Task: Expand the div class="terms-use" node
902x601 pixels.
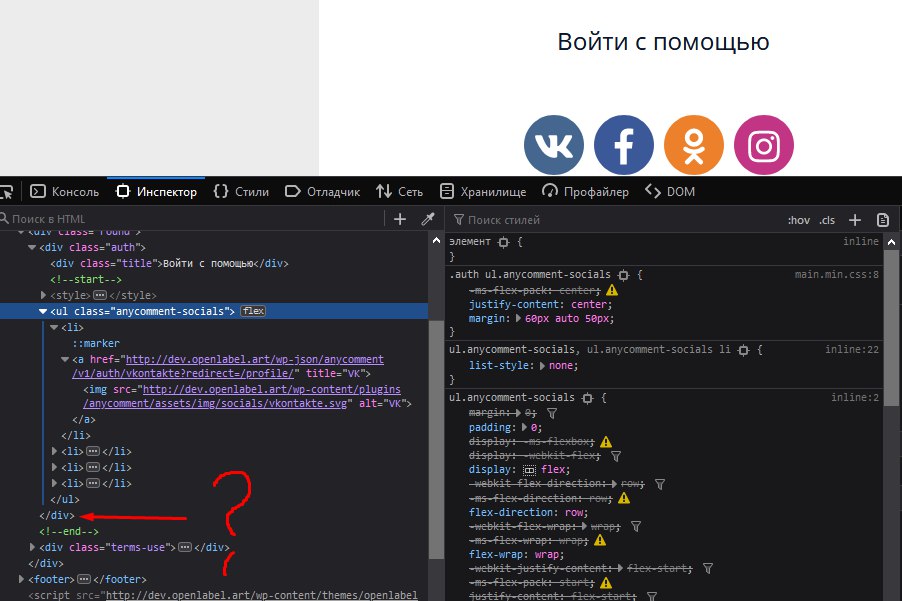Action: click(32, 547)
